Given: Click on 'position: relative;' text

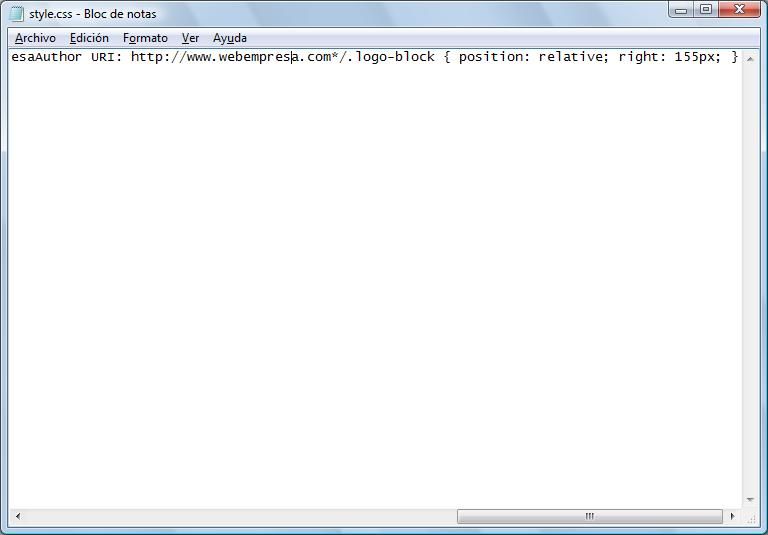Looking at the screenshot, I should (x=534, y=57).
